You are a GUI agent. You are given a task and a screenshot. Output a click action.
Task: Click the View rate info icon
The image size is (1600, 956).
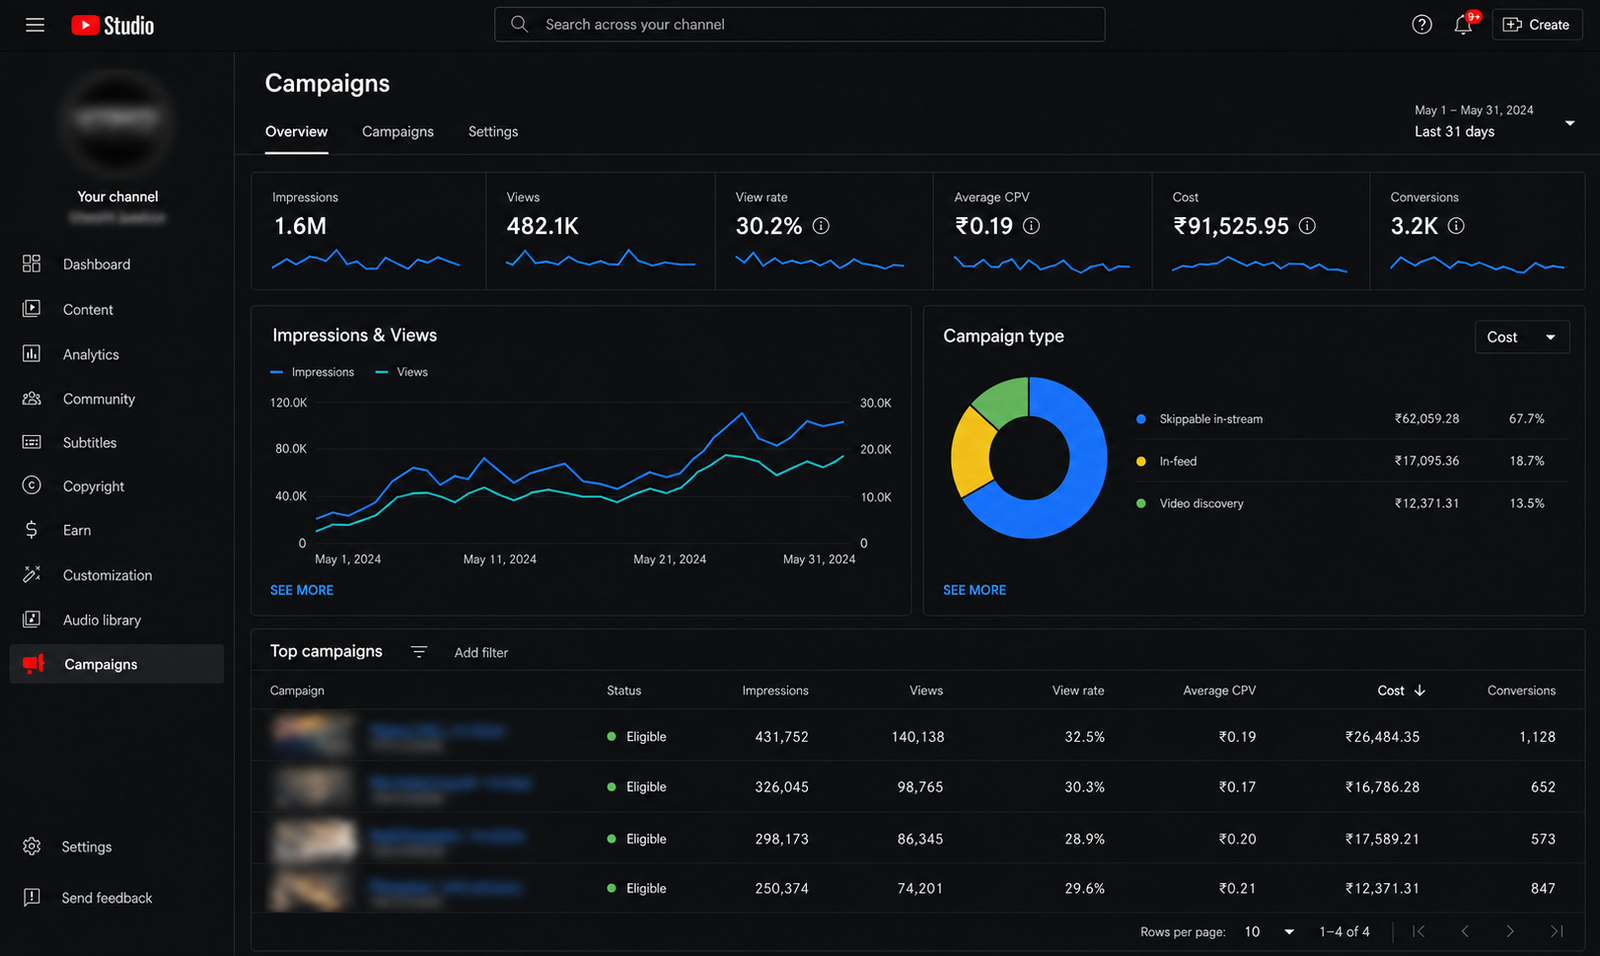[x=821, y=226]
